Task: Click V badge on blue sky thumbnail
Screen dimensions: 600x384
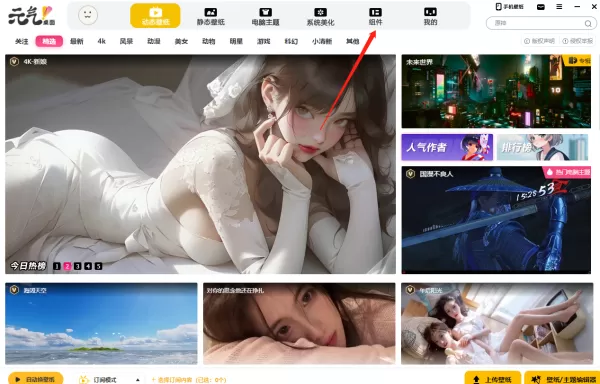Action: [x=15, y=290]
